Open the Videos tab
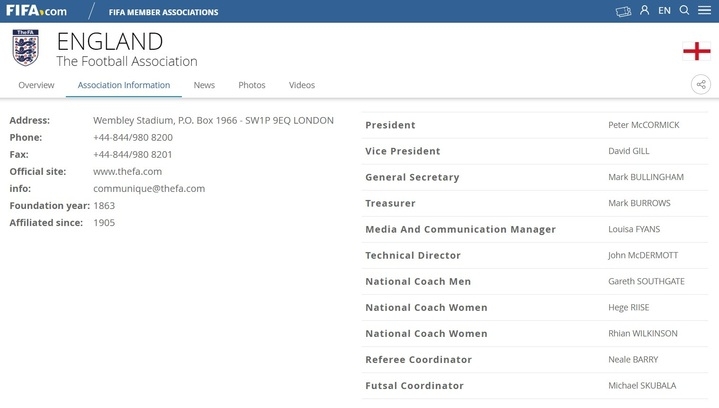This screenshot has width=719, height=408. [x=302, y=85]
